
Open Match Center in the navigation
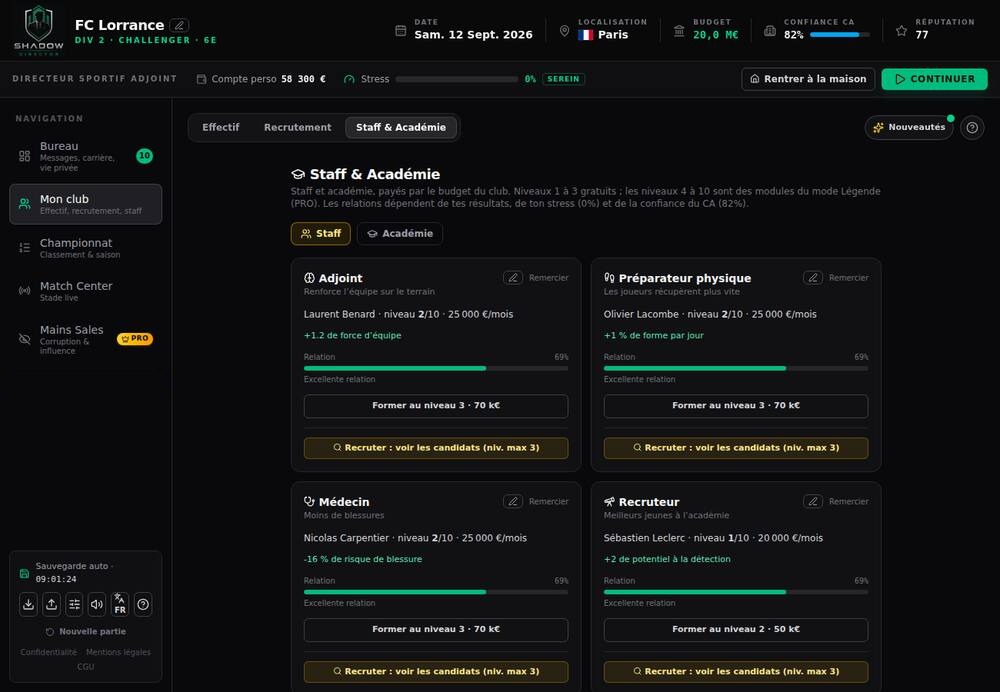85,291
